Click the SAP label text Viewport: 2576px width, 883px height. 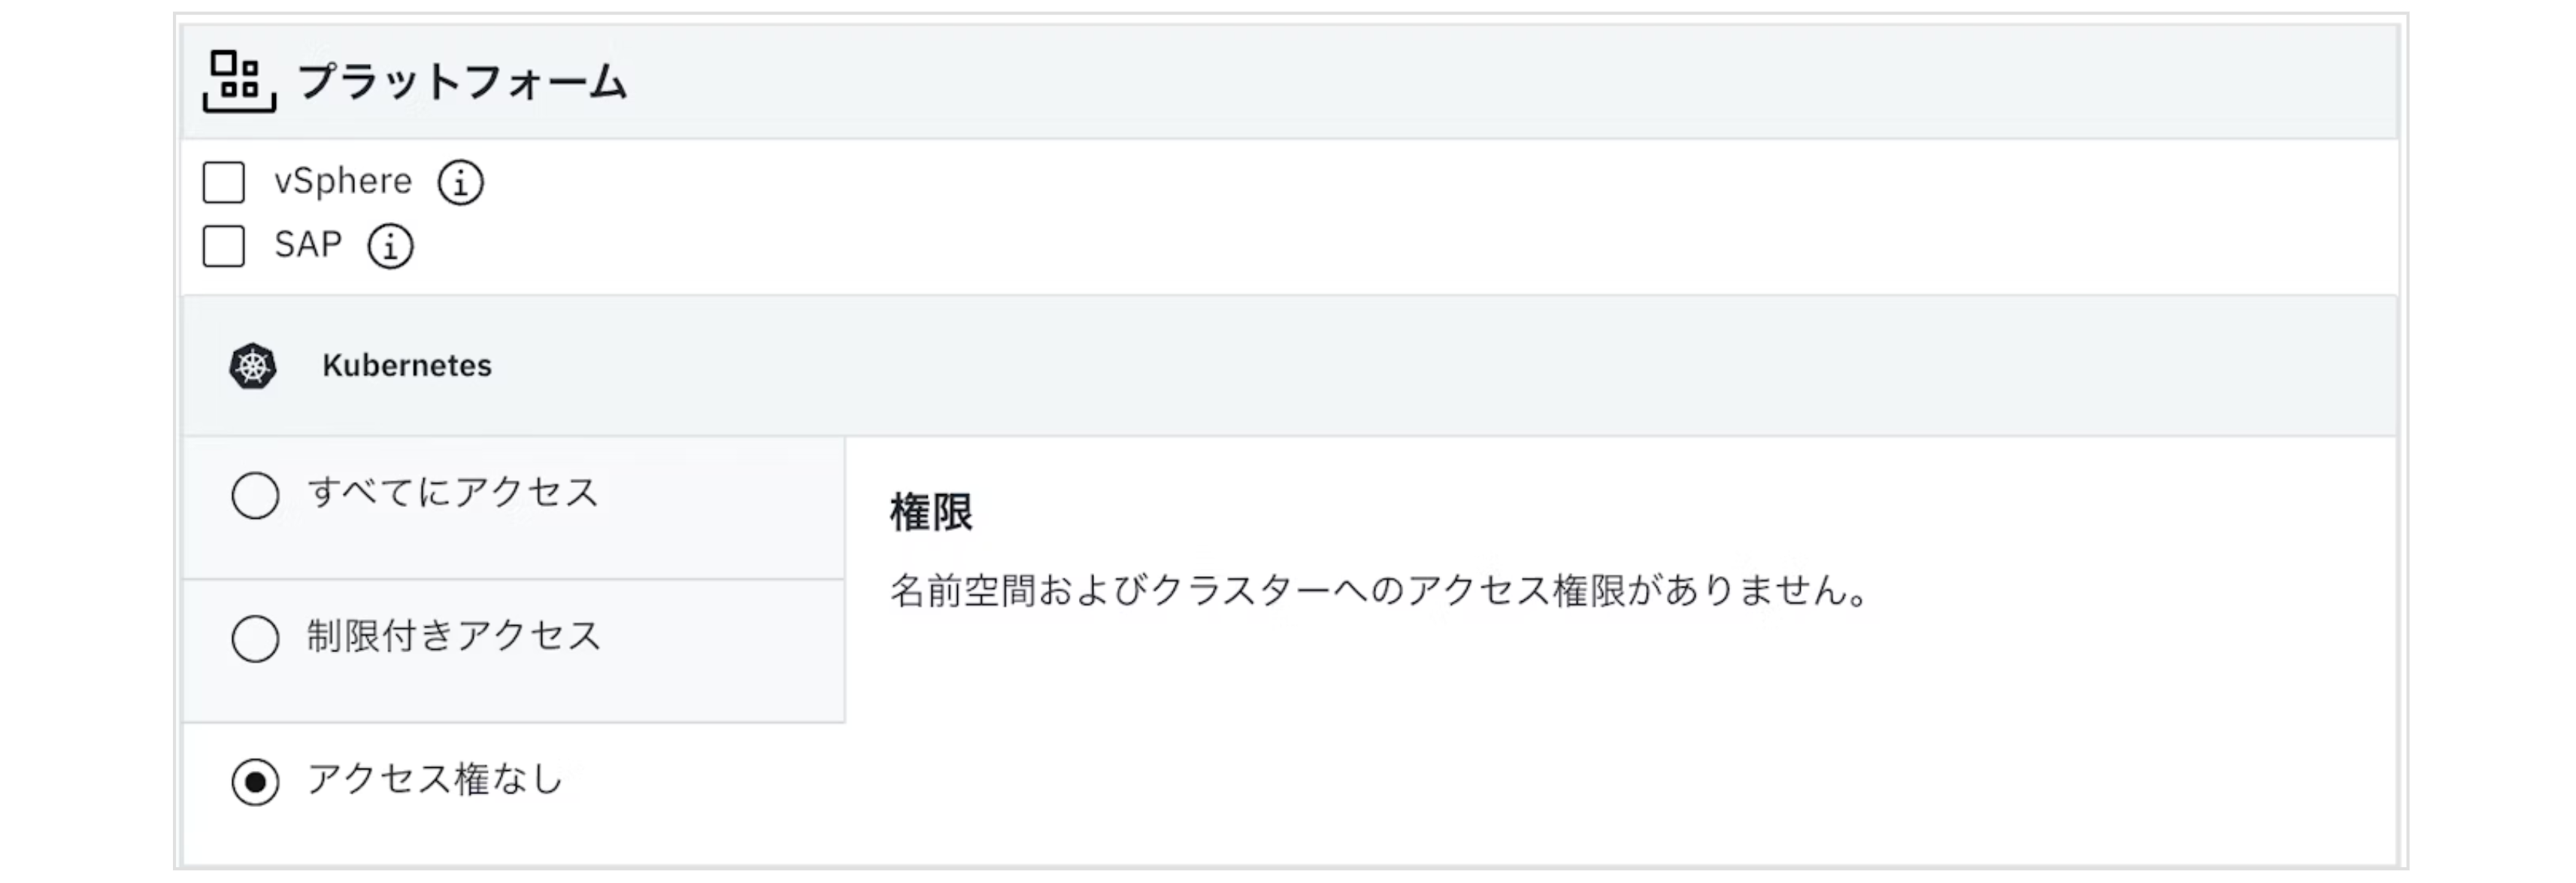308,245
